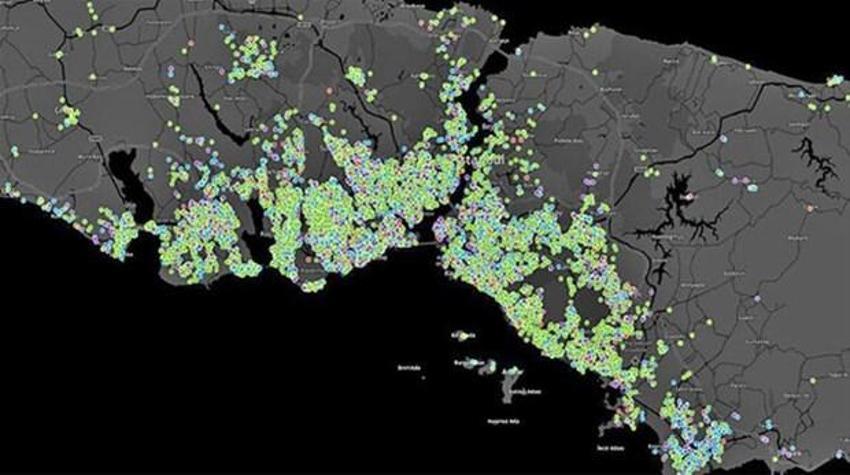Click the Hayırsız Ada label in the sea
Screen dimensions: 850x475
[x=504, y=421]
